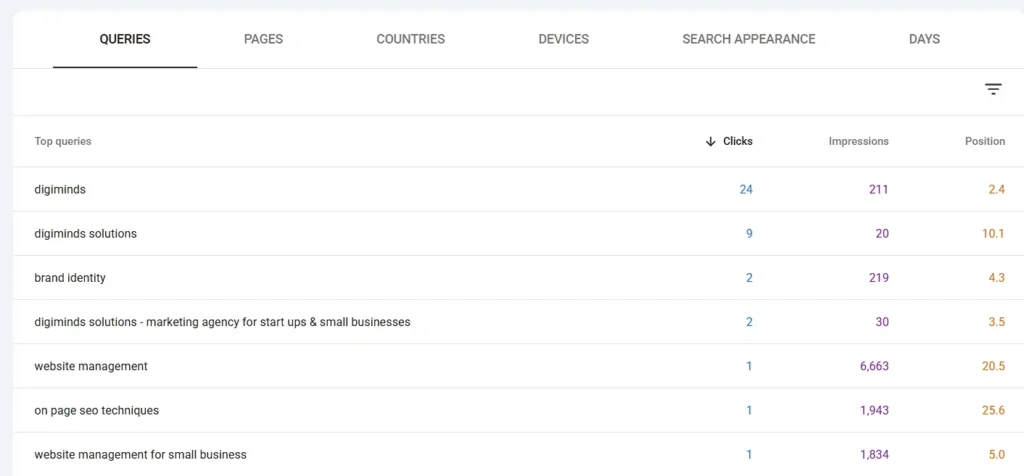Click the 211 impressions value
This screenshot has width=1024, height=476.
[x=878, y=189]
